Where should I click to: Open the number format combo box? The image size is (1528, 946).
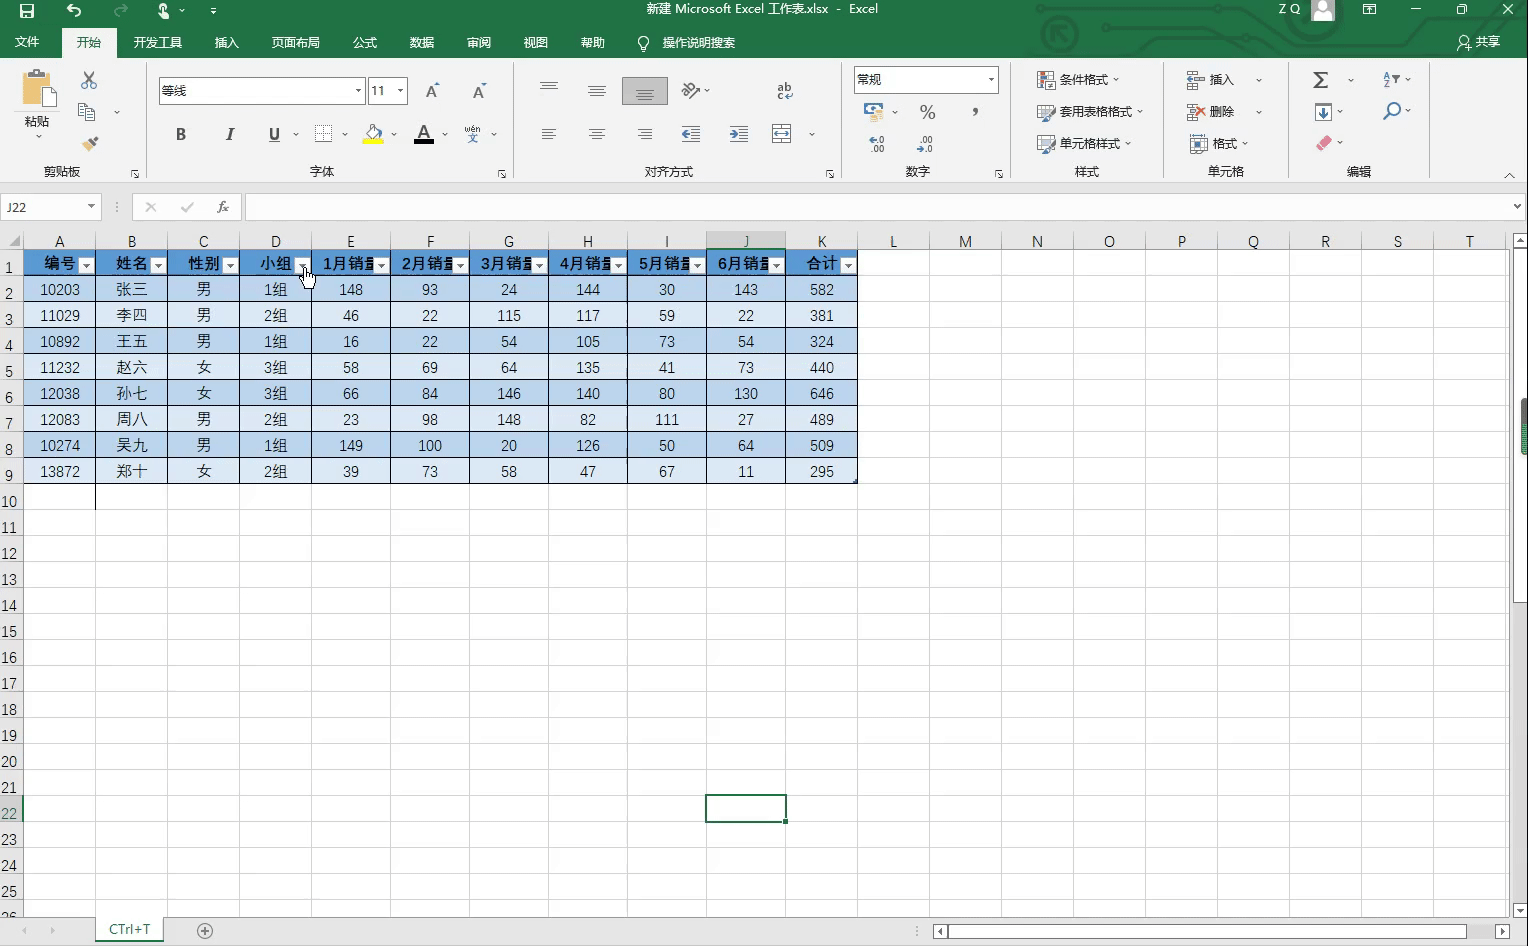click(x=926, y=80)
